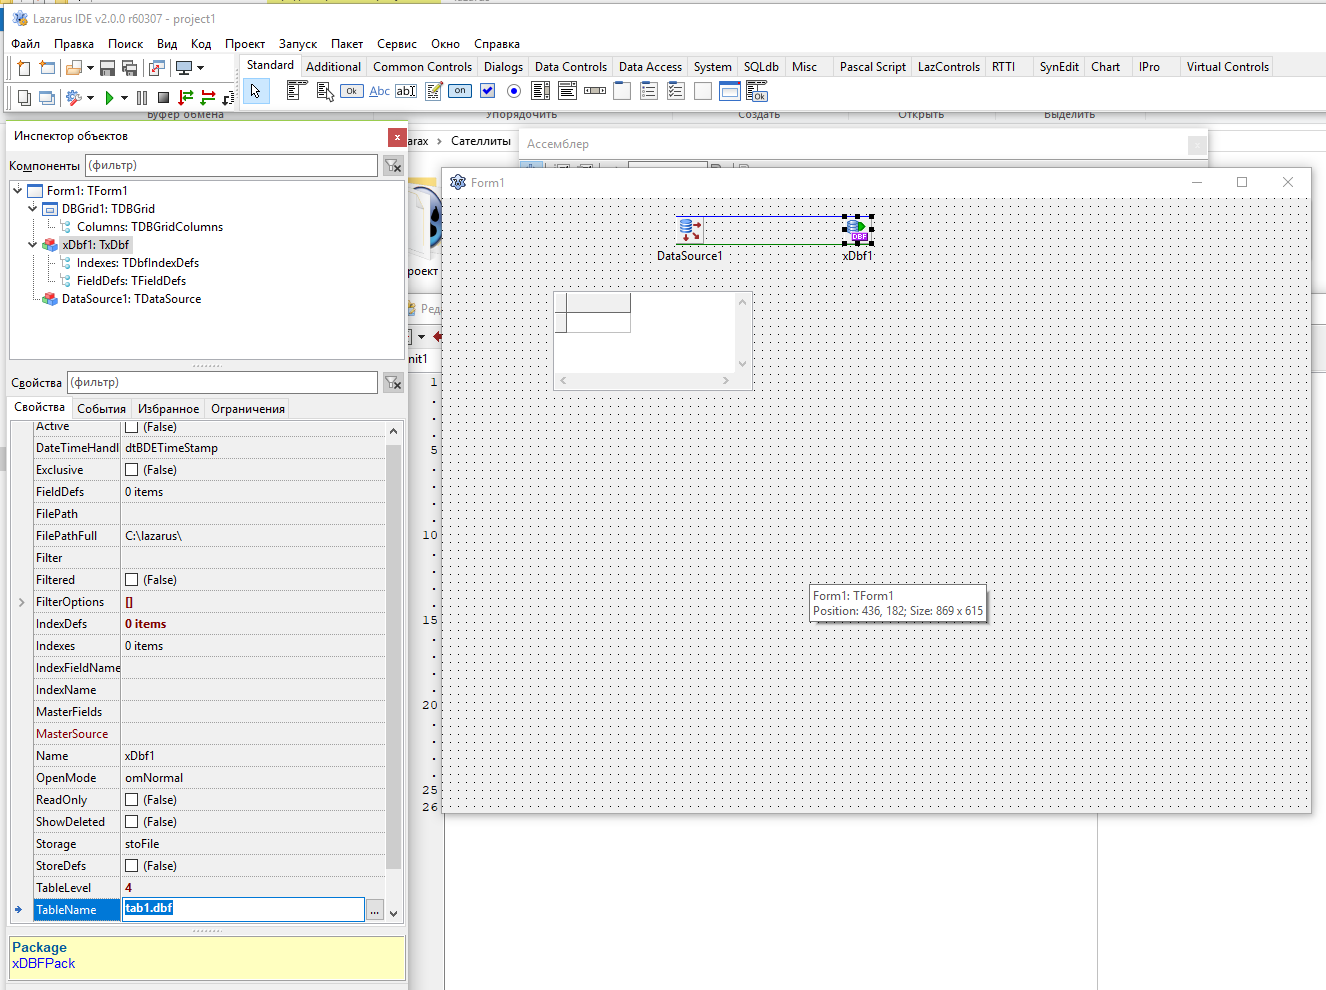Pick the TComboBox component in palette
Screen dimensions: 1326x990
(567, 91)
